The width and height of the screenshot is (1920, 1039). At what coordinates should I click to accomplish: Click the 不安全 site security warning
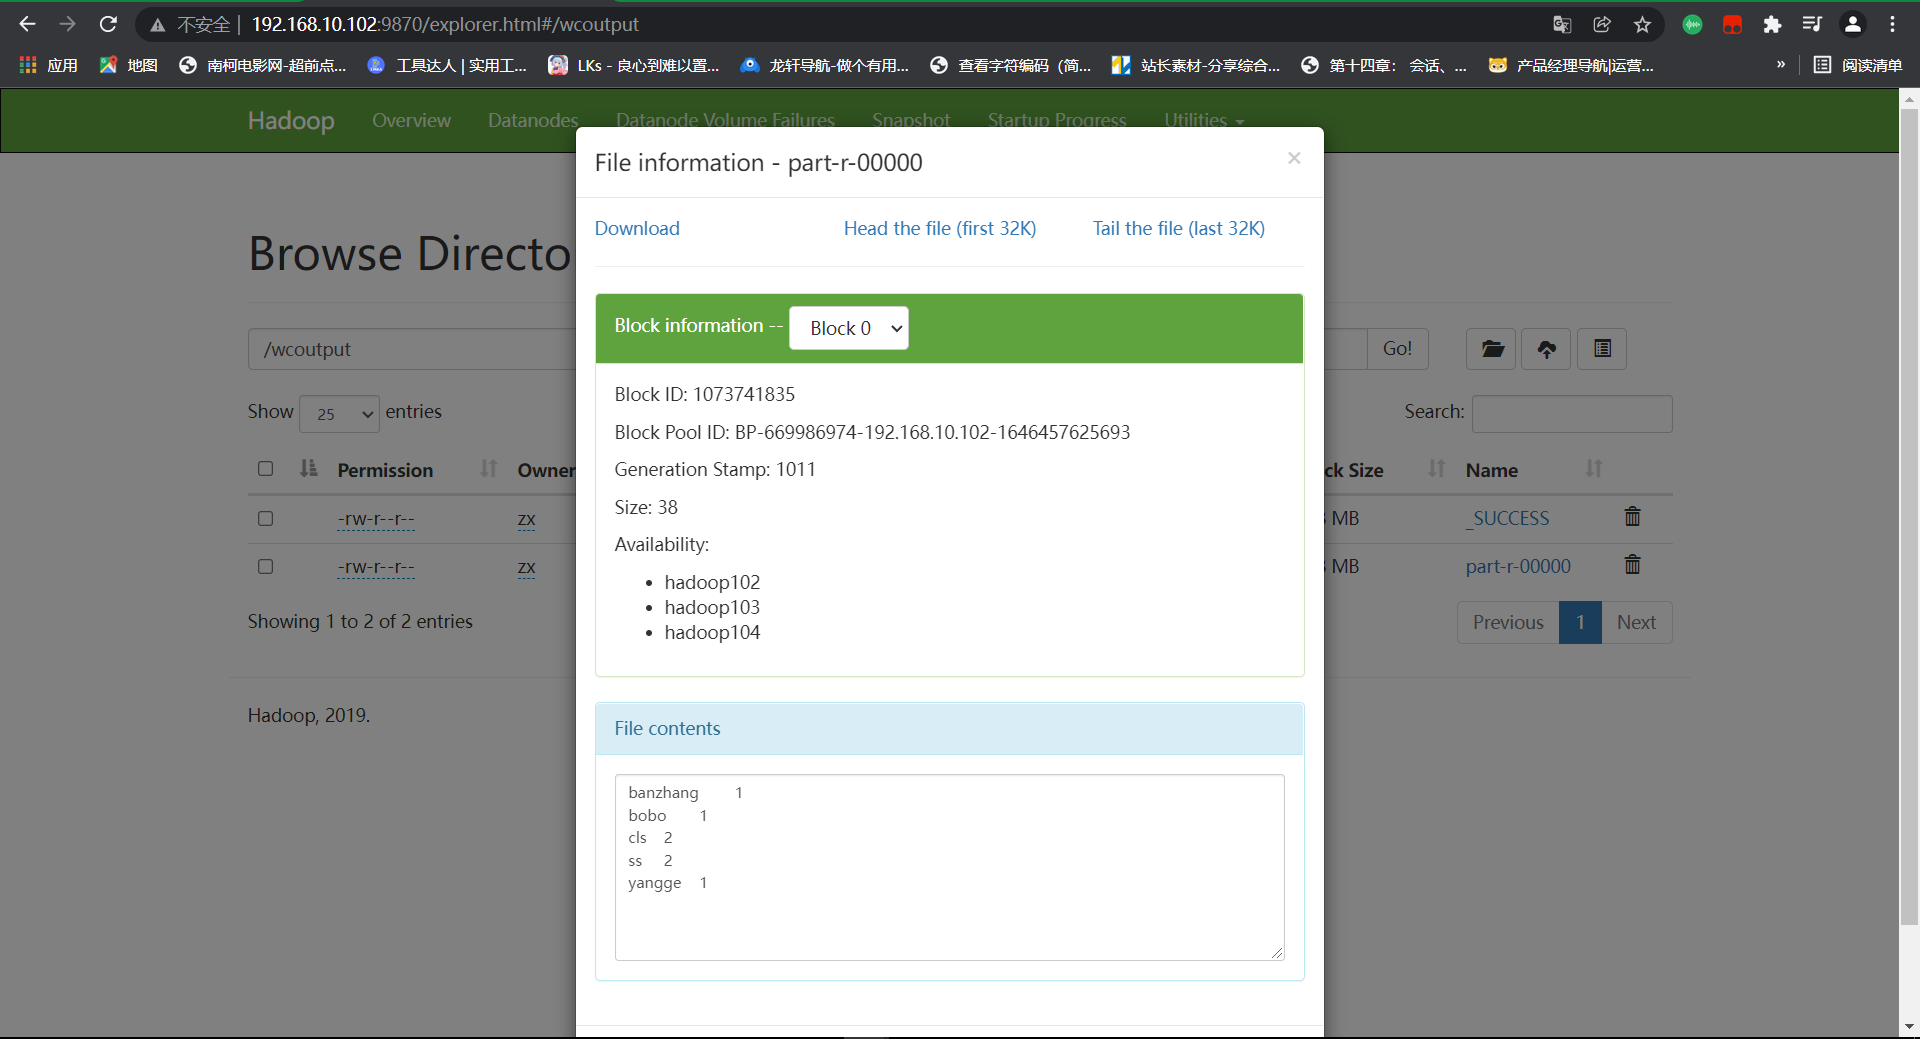[192, 24]
